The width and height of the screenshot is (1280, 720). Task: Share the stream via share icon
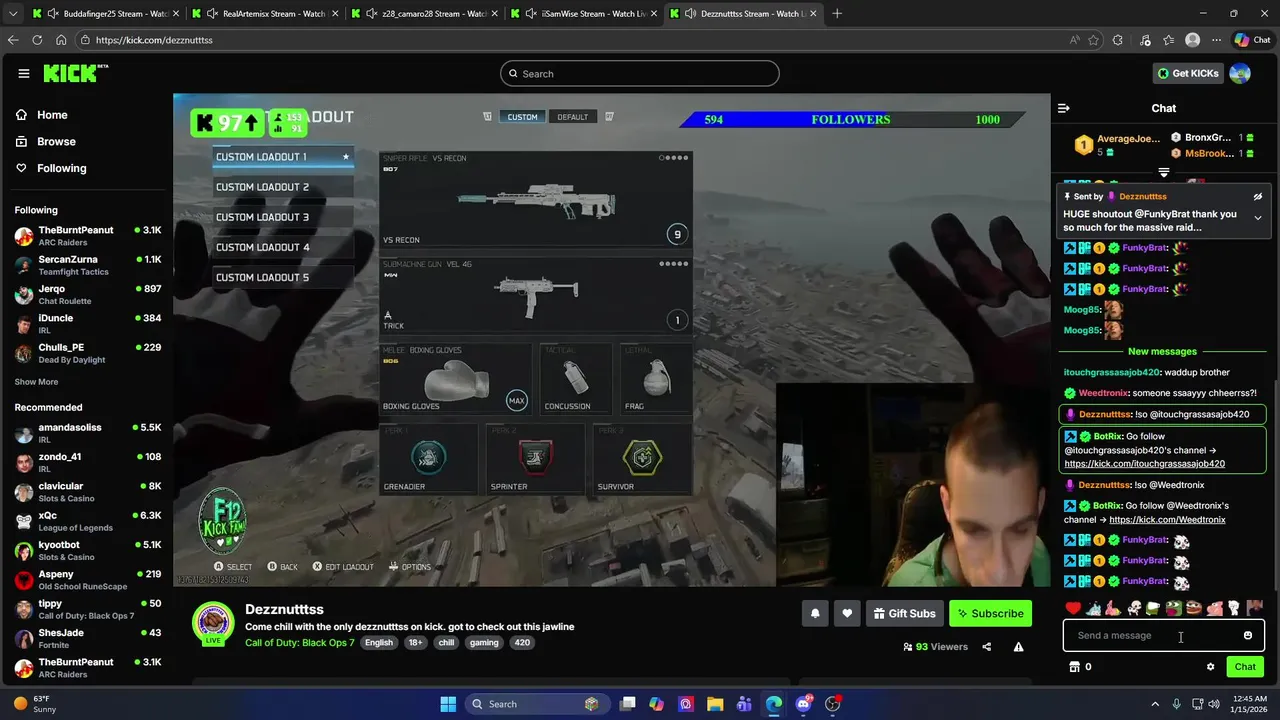(986, 647)
